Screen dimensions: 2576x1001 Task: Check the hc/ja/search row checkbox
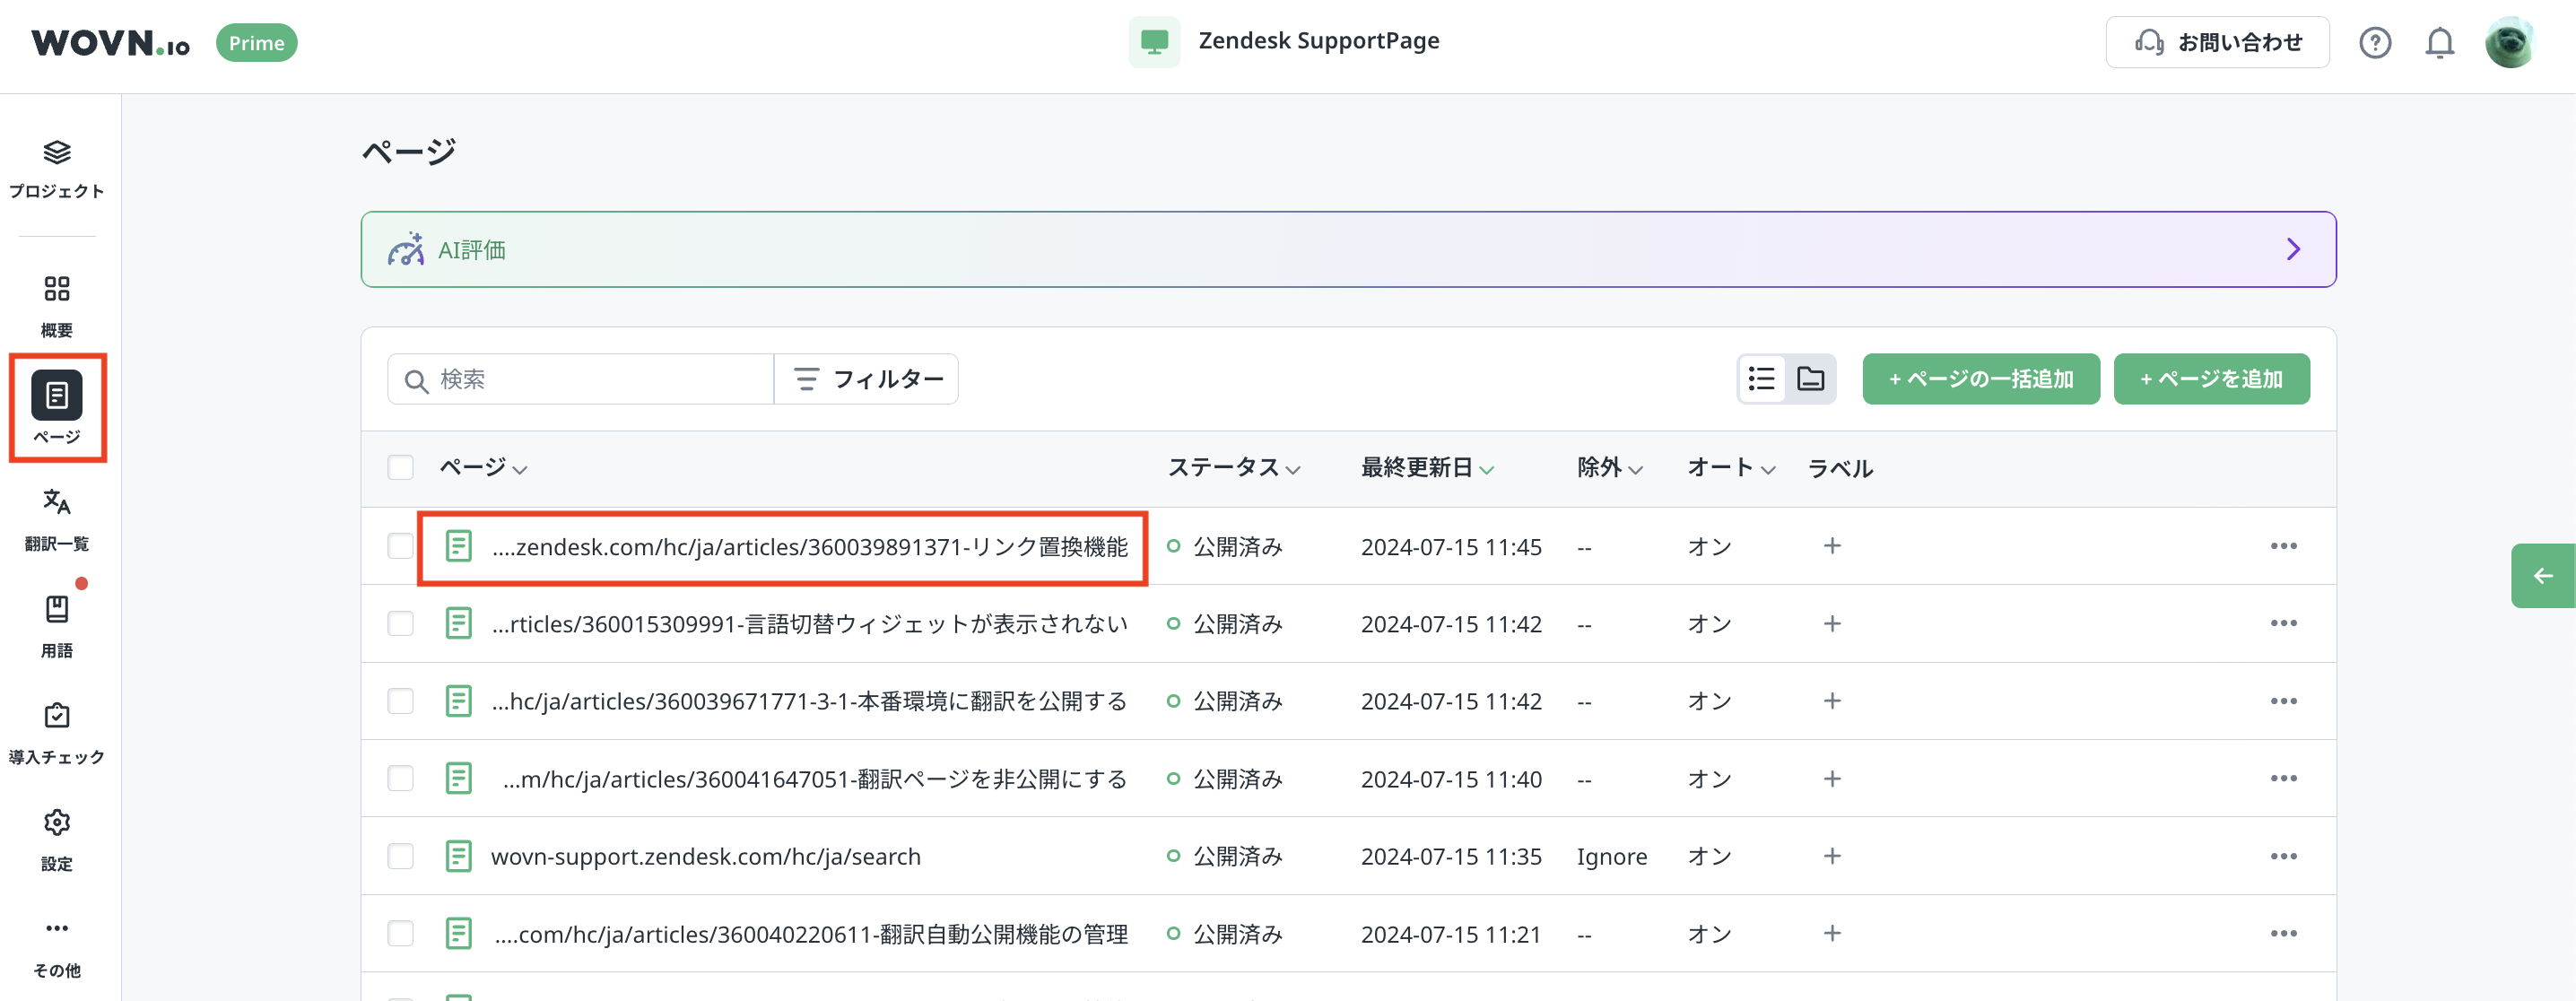pos(400,857)
